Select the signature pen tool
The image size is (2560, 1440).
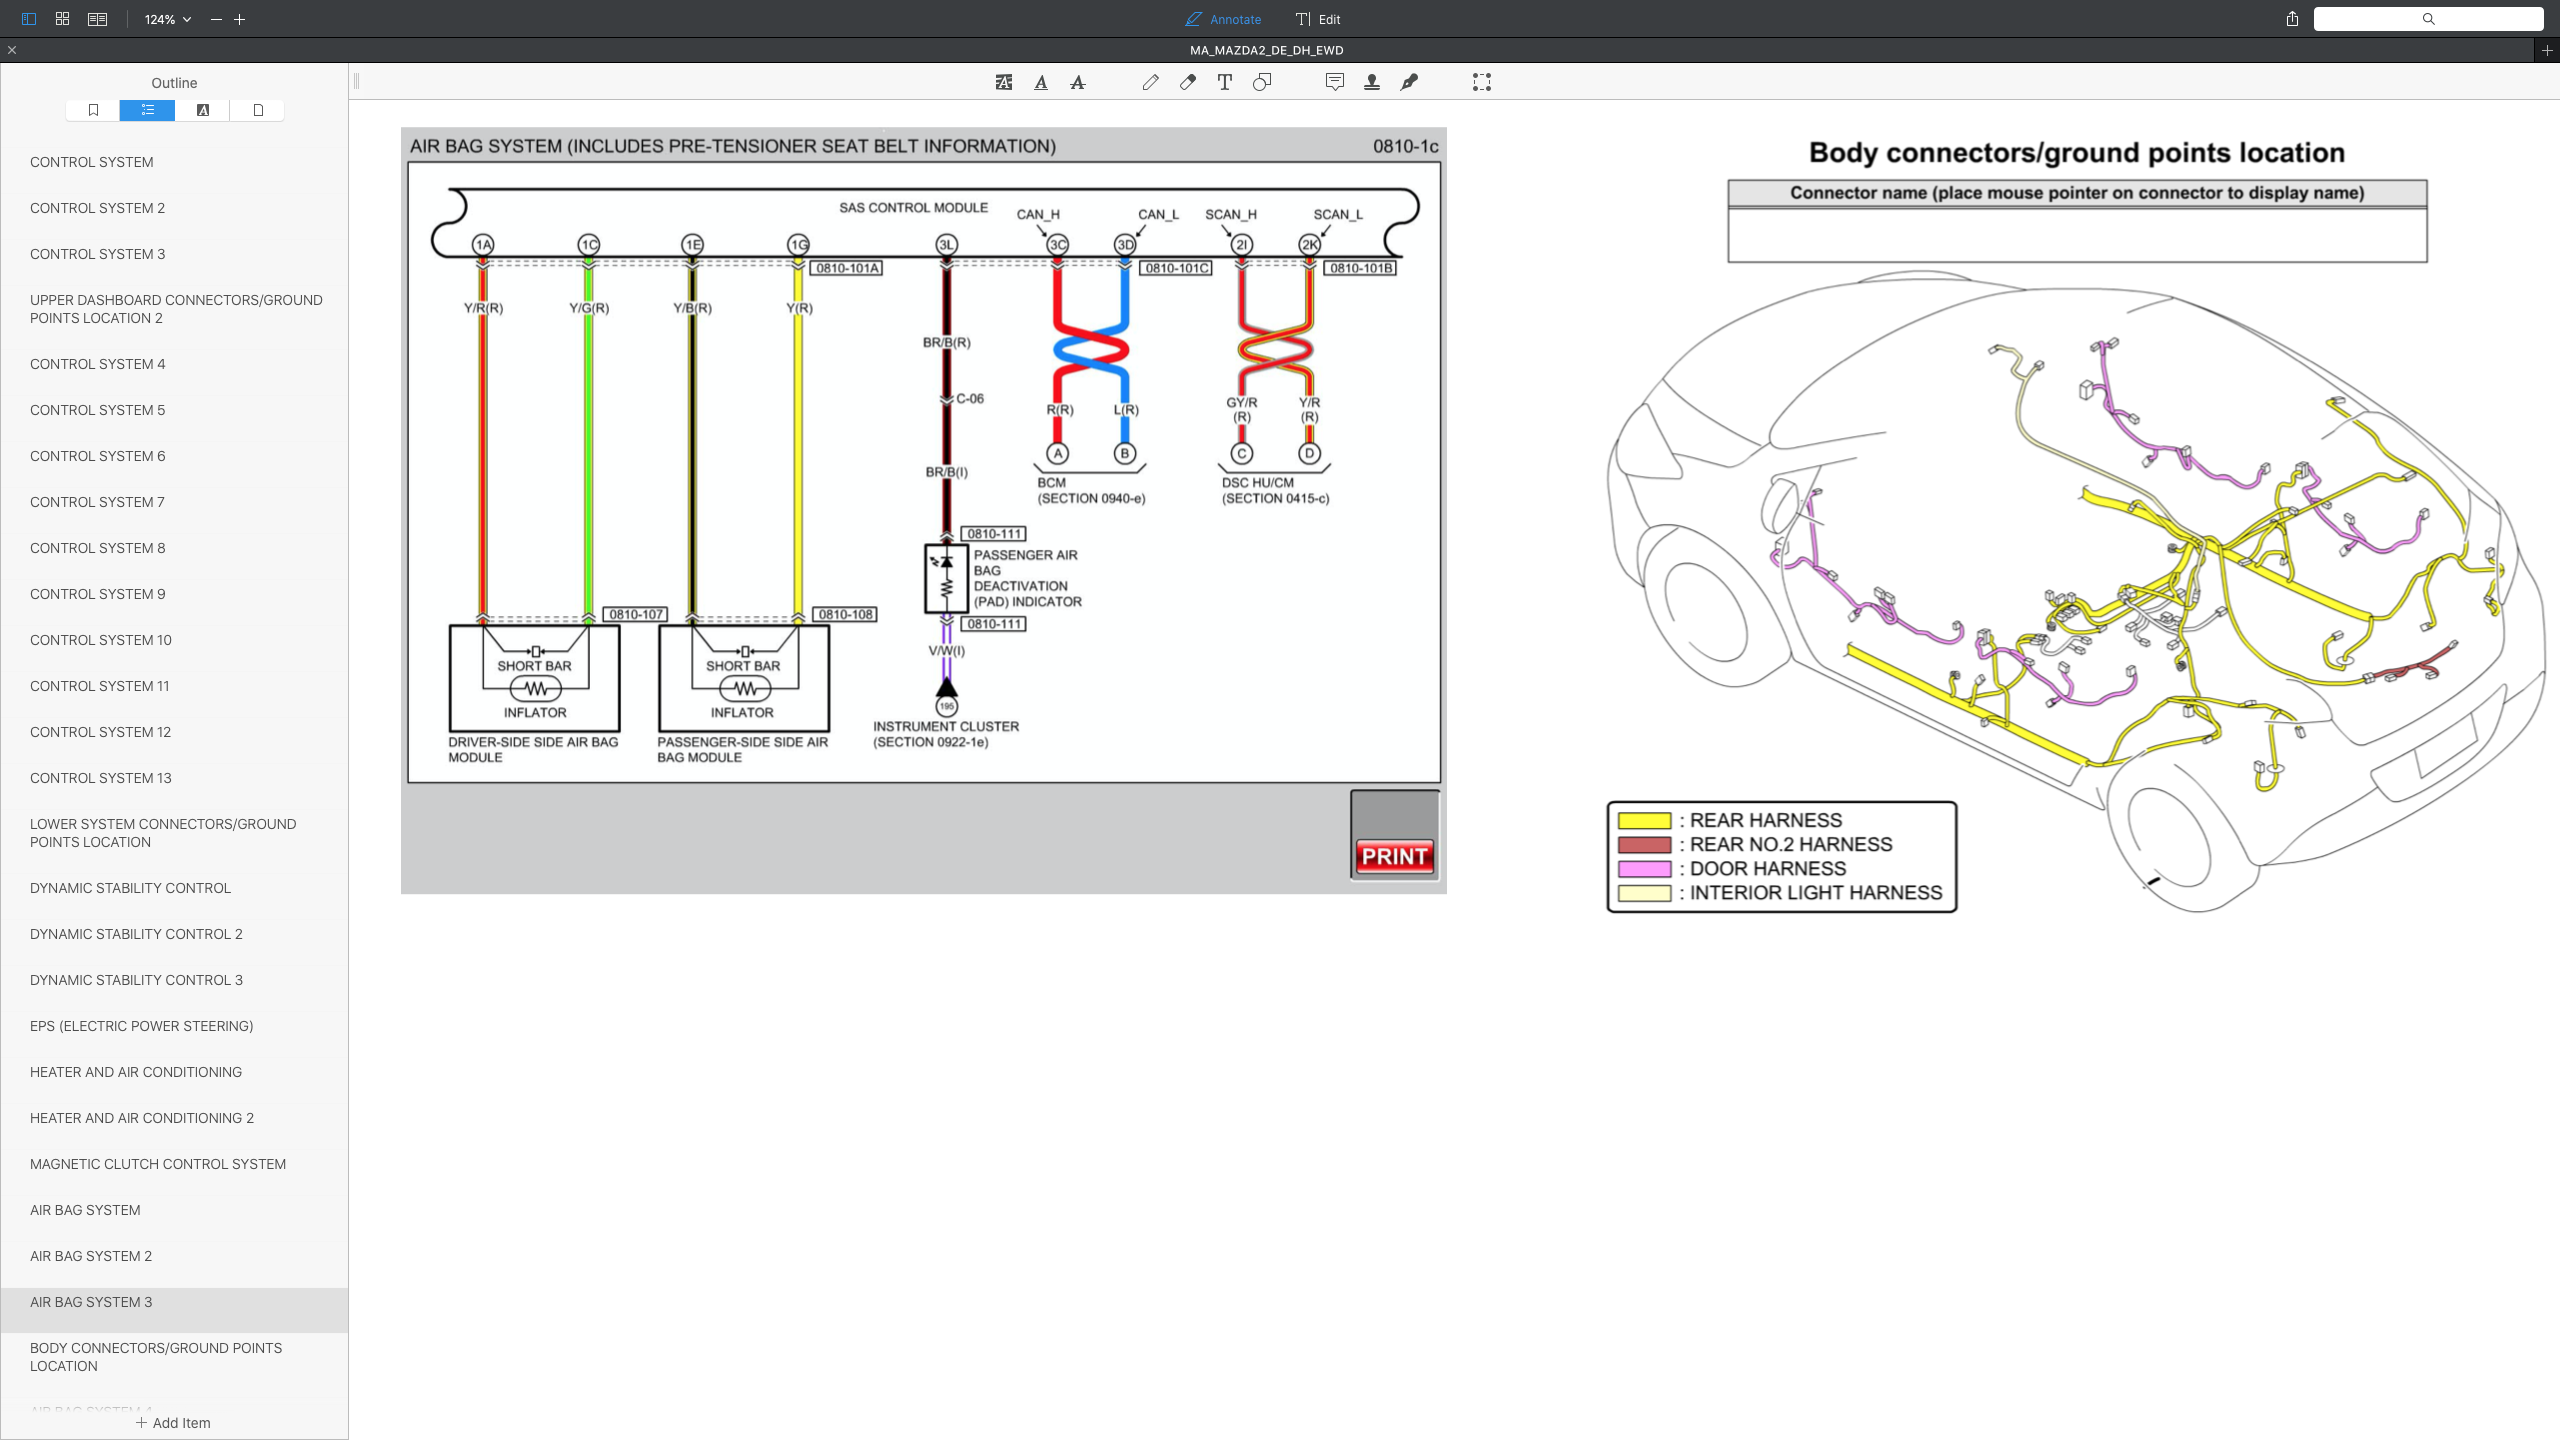(x=1409, y=82)
